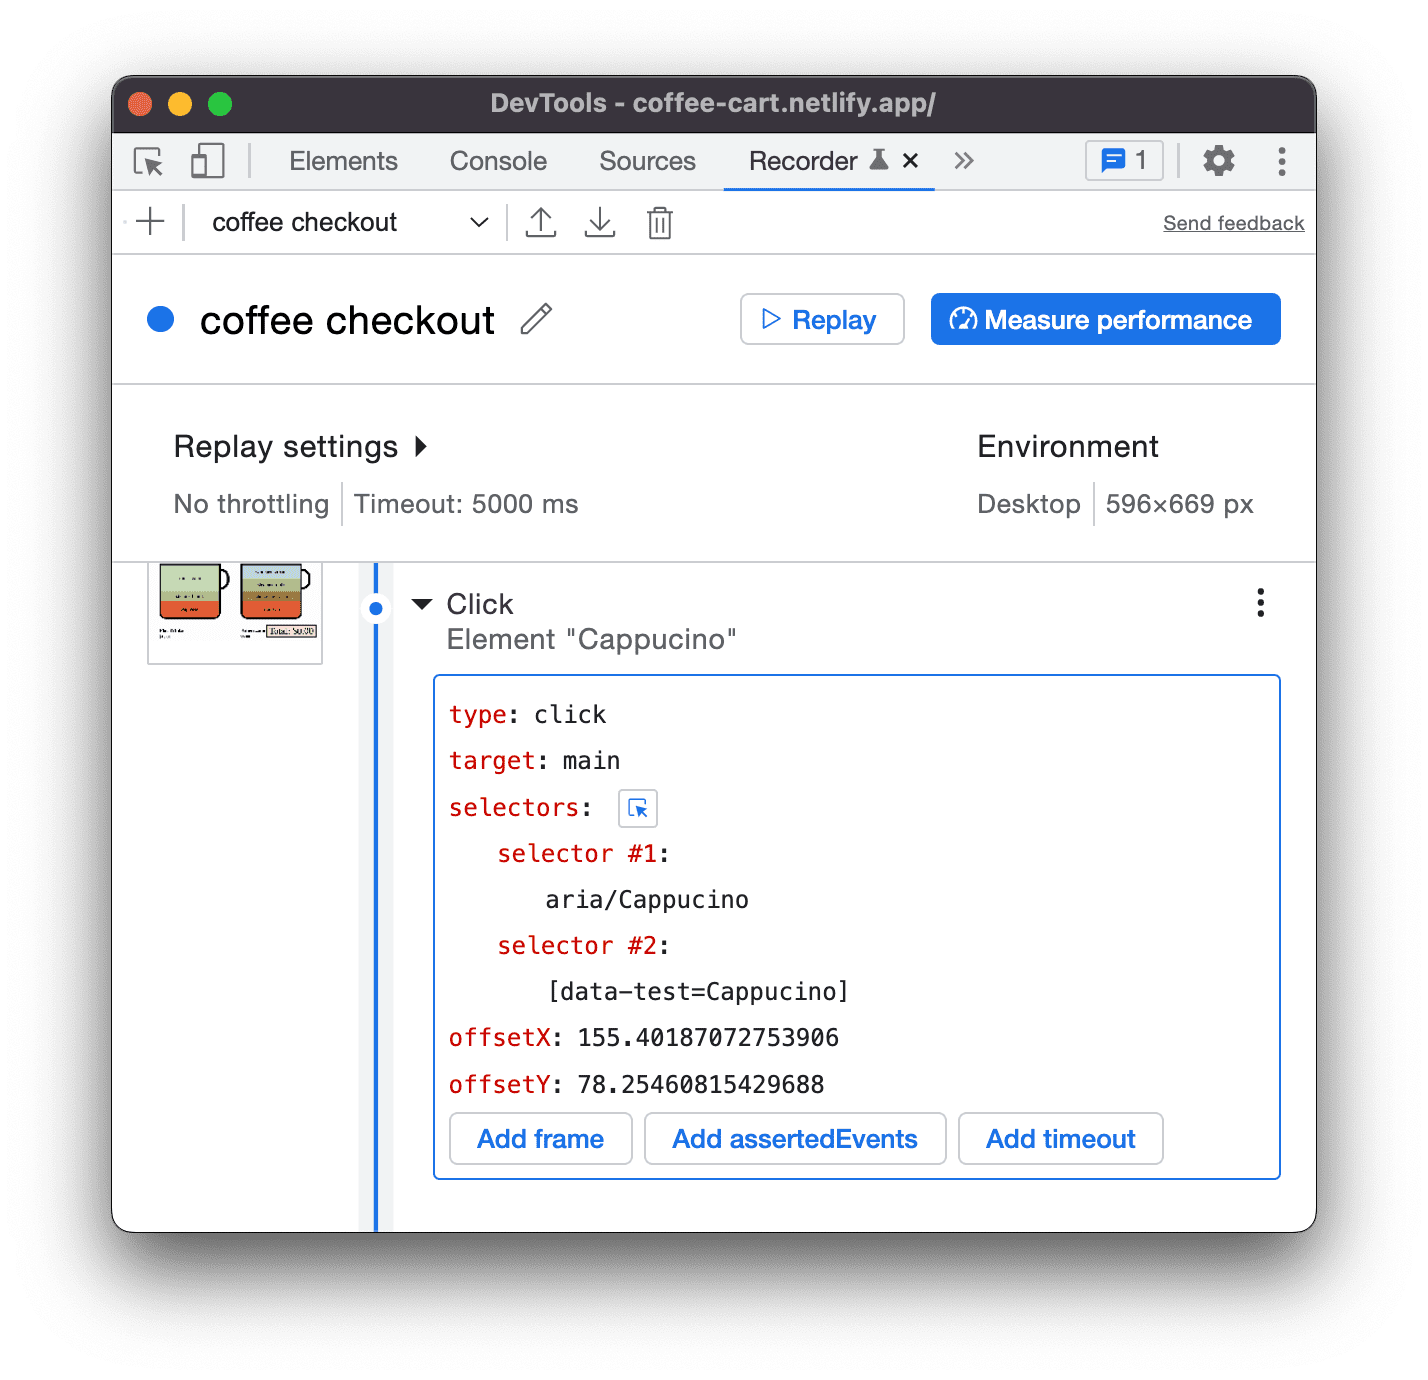Open DevTools settings gear
Viewport: 1428px width, 1380px height.
click(x=1218, y=160)
